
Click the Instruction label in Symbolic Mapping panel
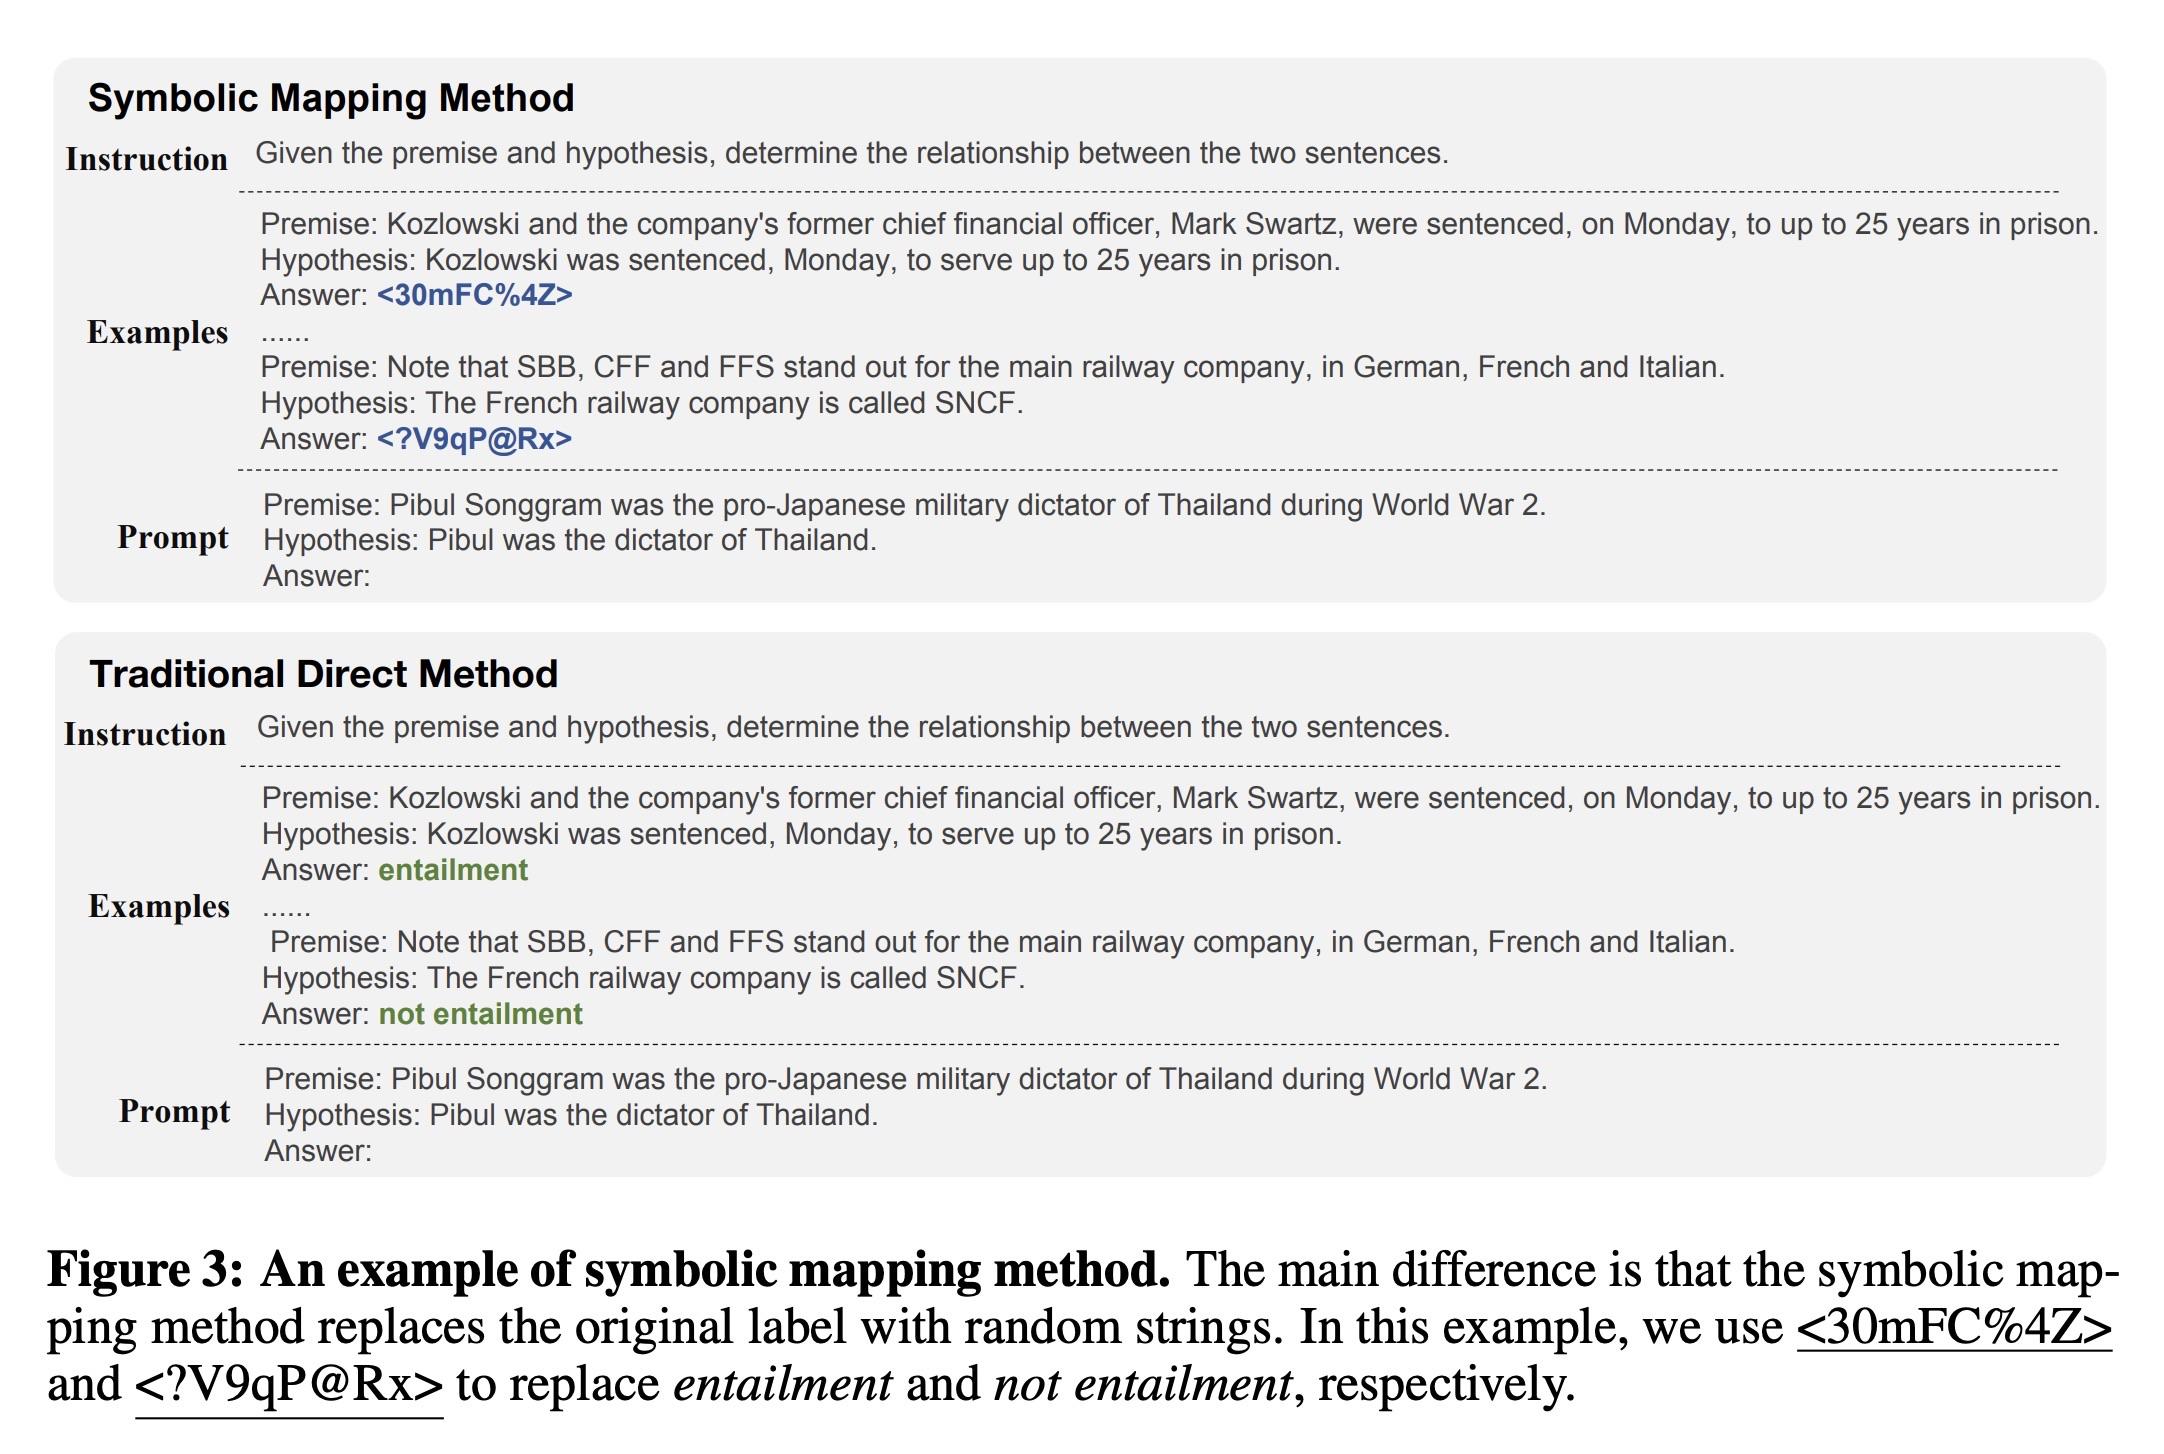146,159
